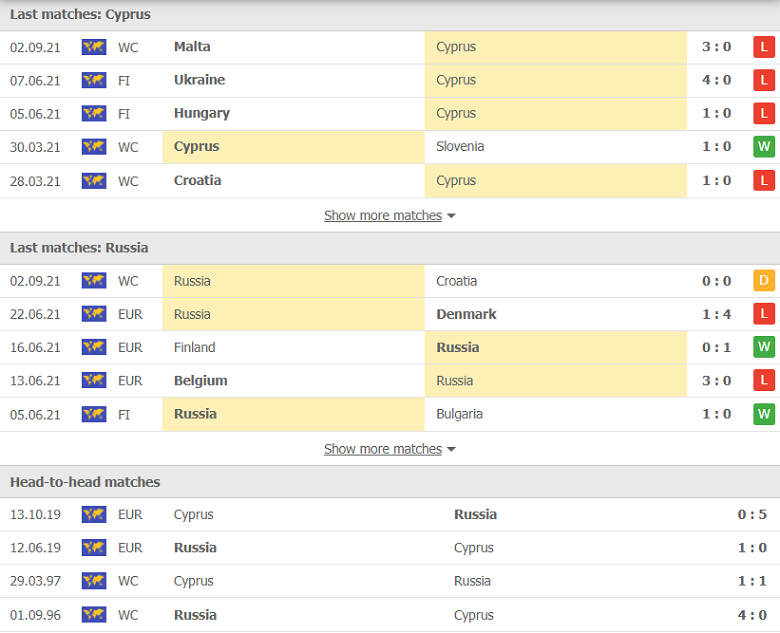
Task: Select Bulgaria in the 05.06.21 Russia match
Action: pyautogui.click(x=460, y=414)
